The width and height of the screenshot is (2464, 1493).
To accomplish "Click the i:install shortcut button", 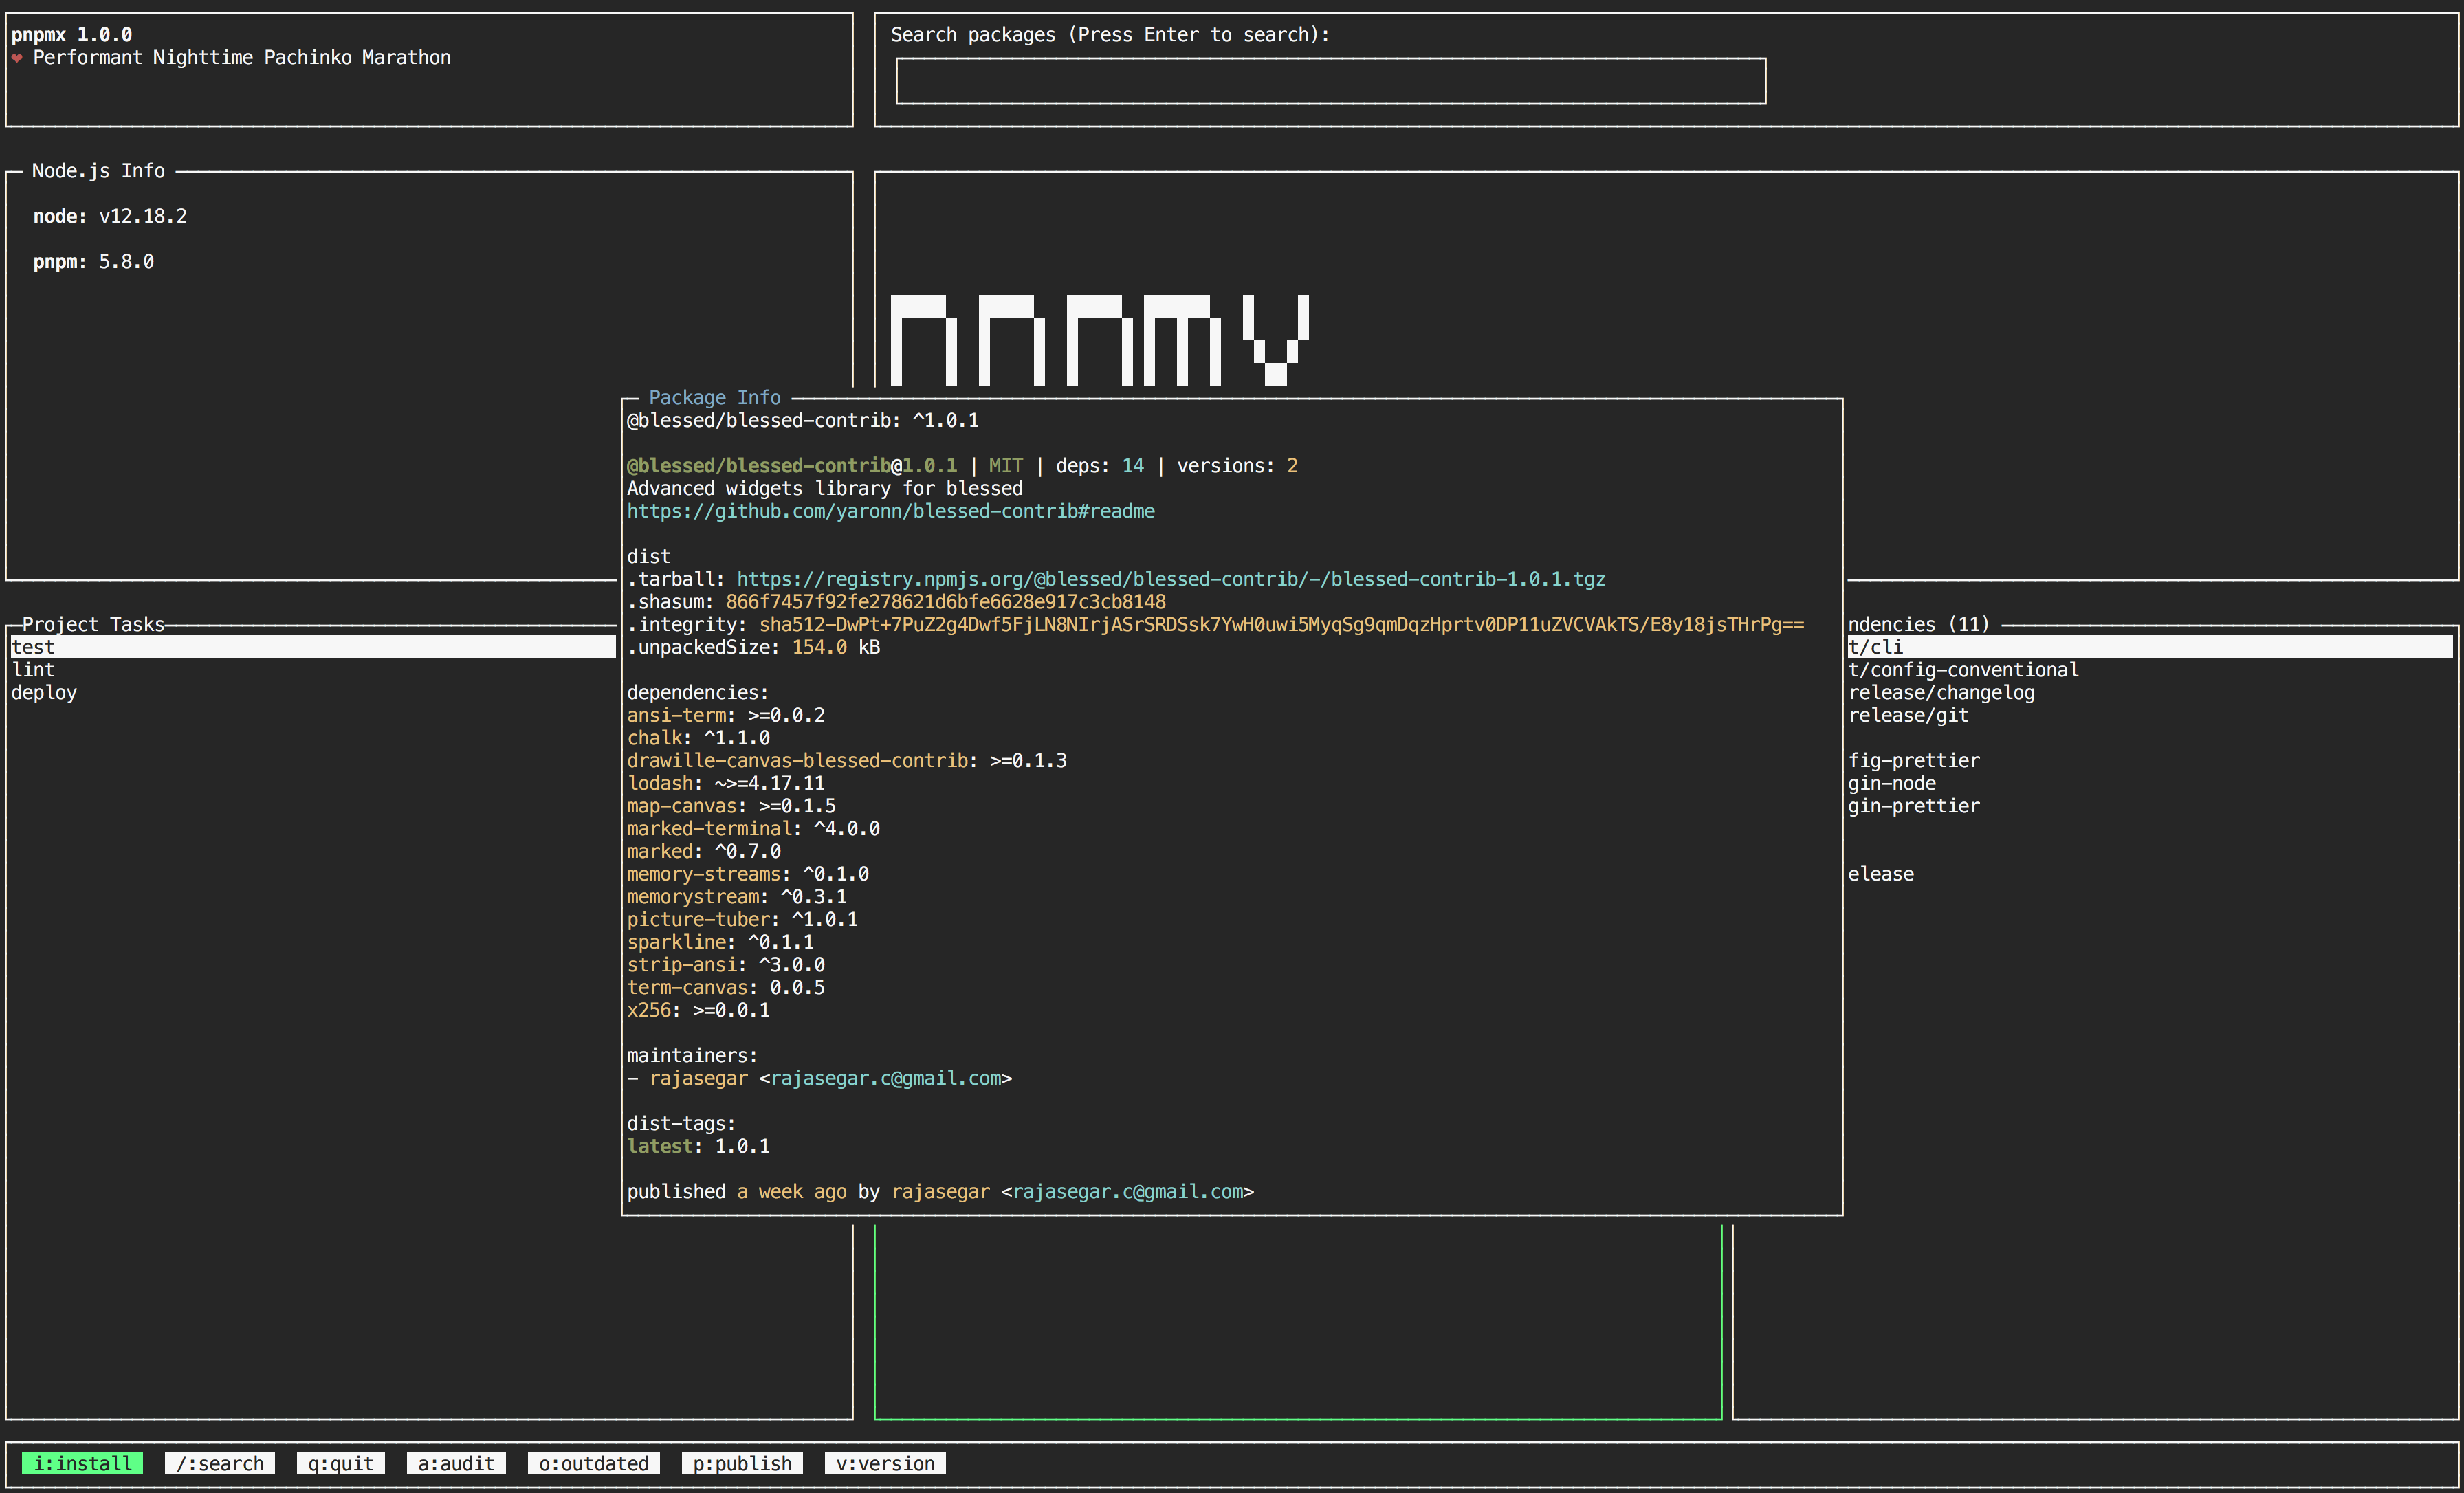I will [82, 1463].
